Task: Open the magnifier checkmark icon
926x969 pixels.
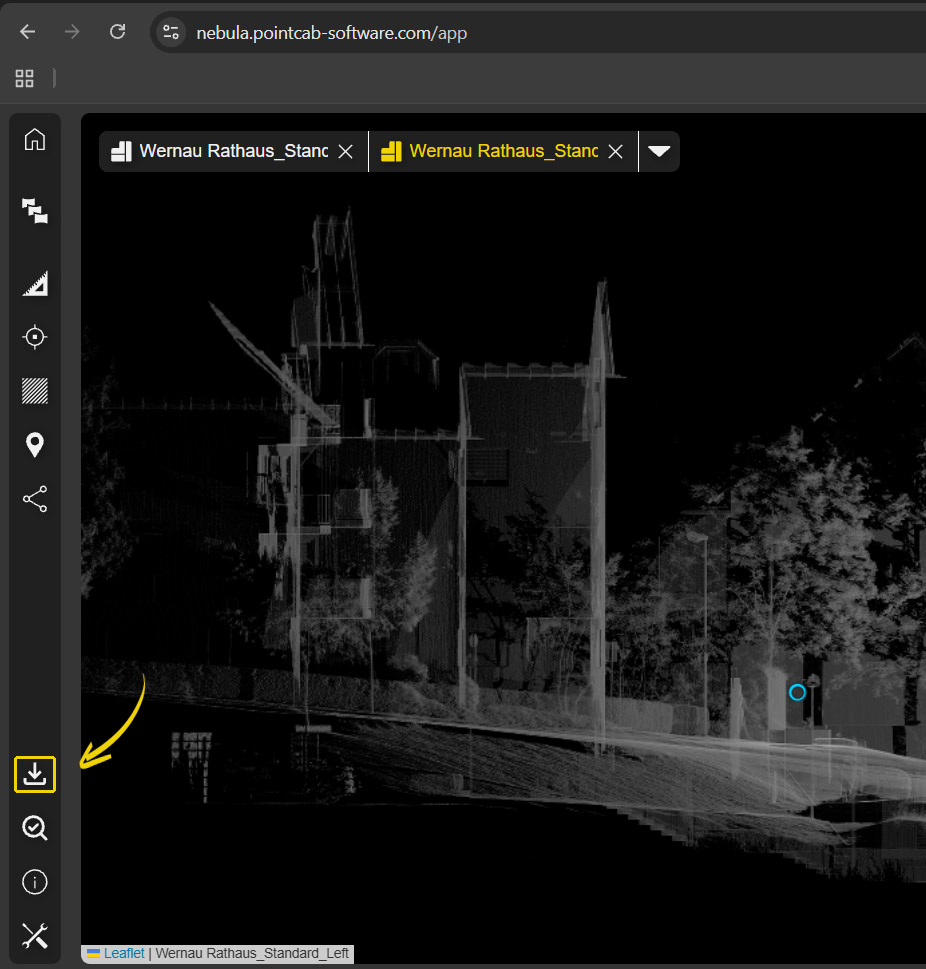Action: click(35, 828)
